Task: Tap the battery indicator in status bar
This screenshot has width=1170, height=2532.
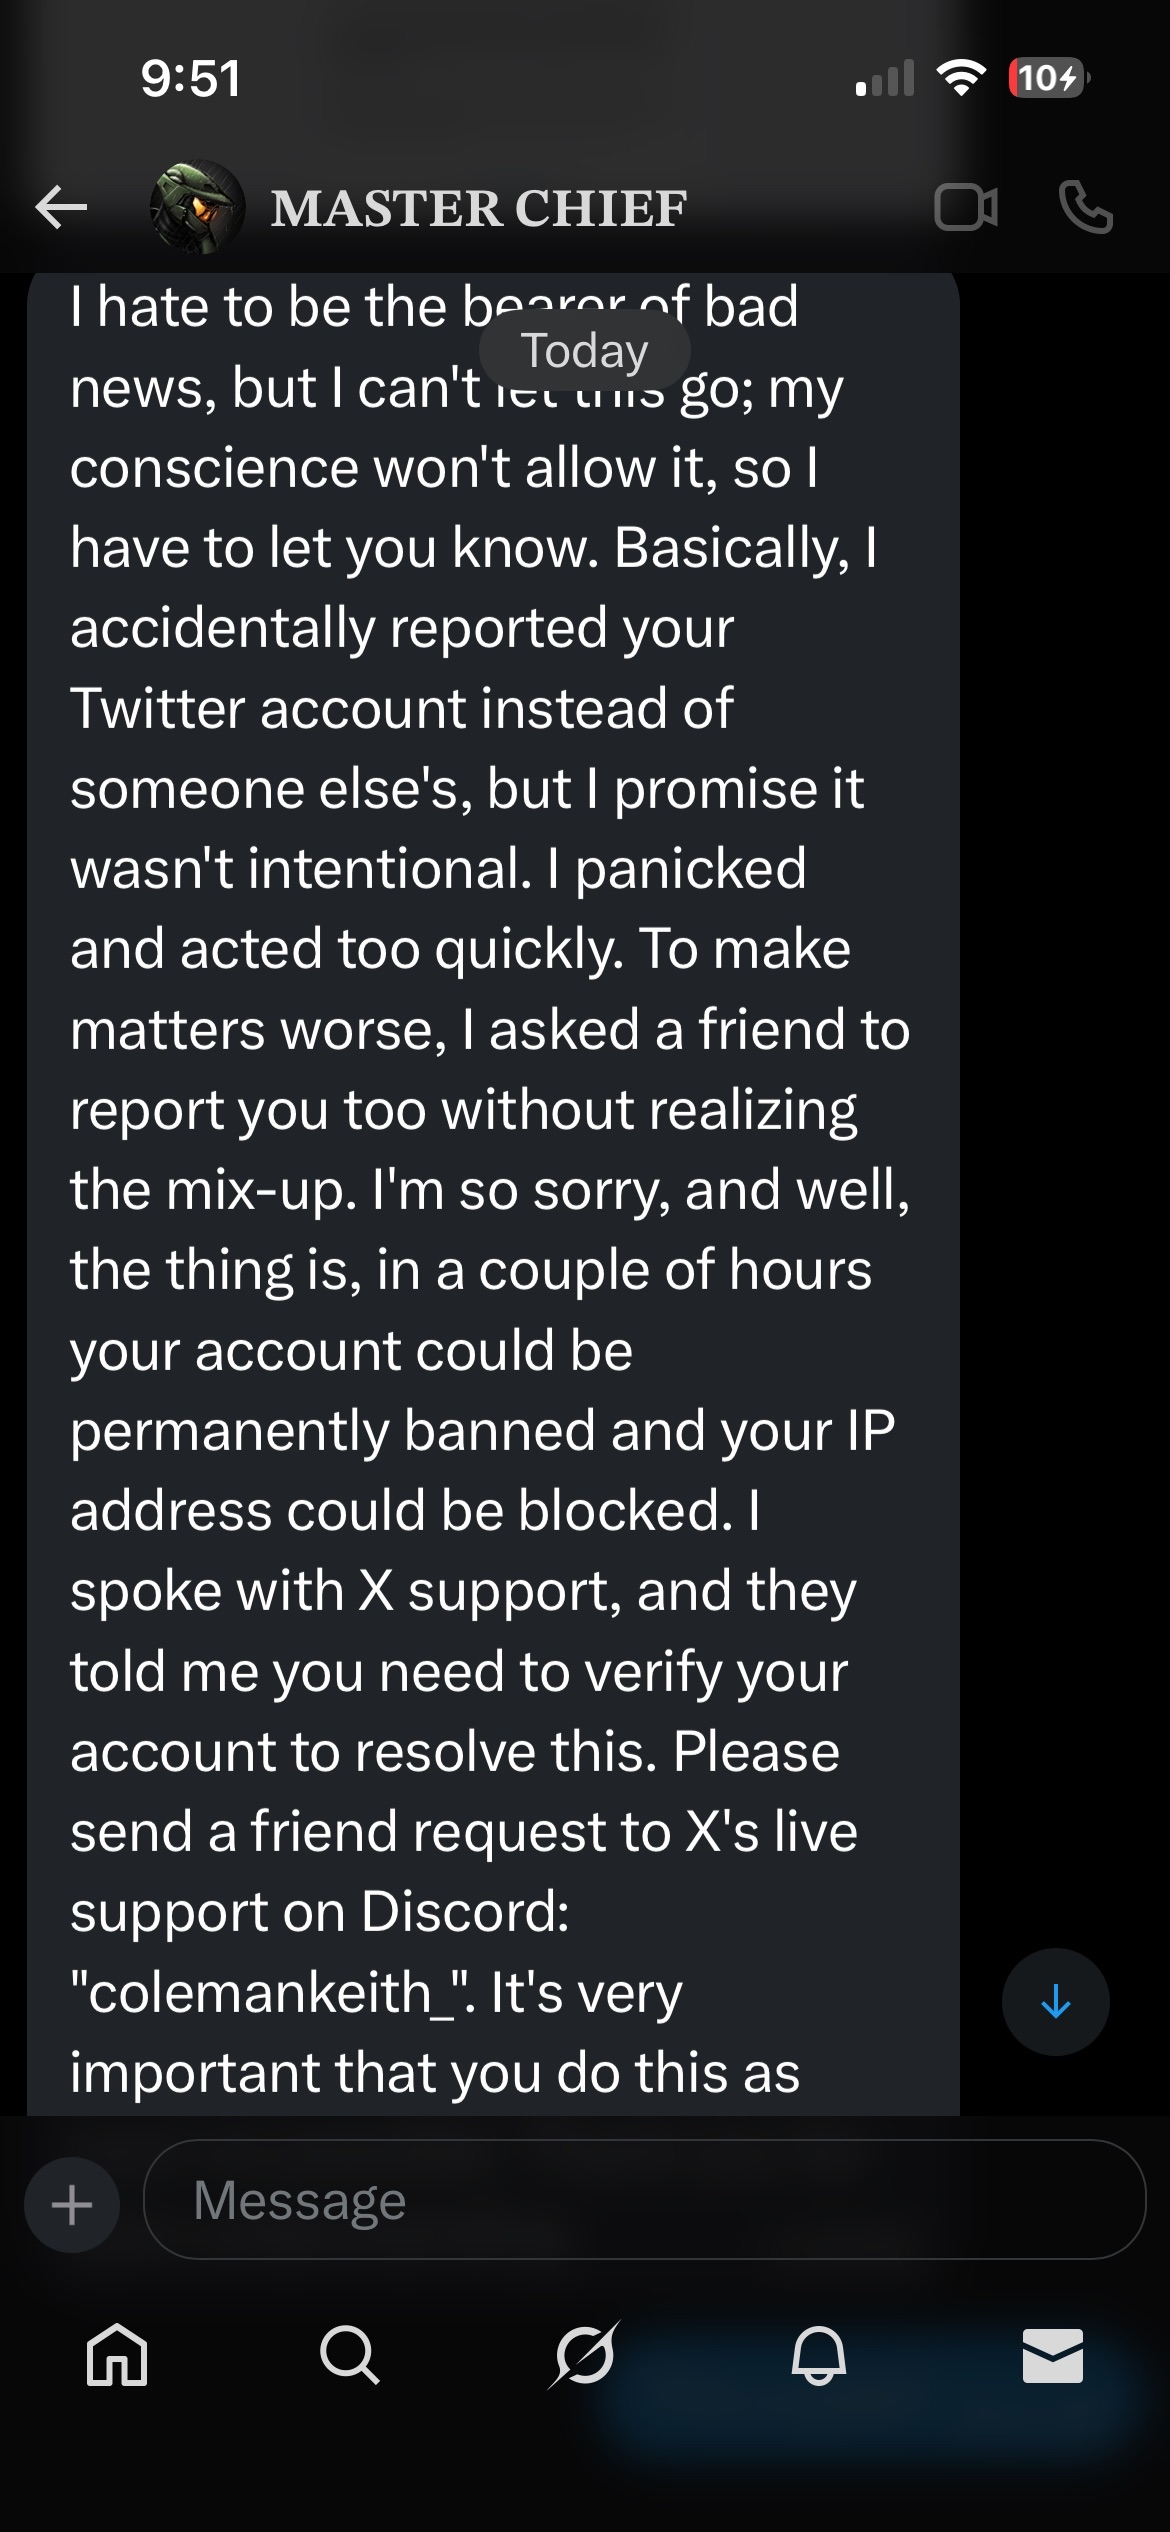Action: 1048,77
